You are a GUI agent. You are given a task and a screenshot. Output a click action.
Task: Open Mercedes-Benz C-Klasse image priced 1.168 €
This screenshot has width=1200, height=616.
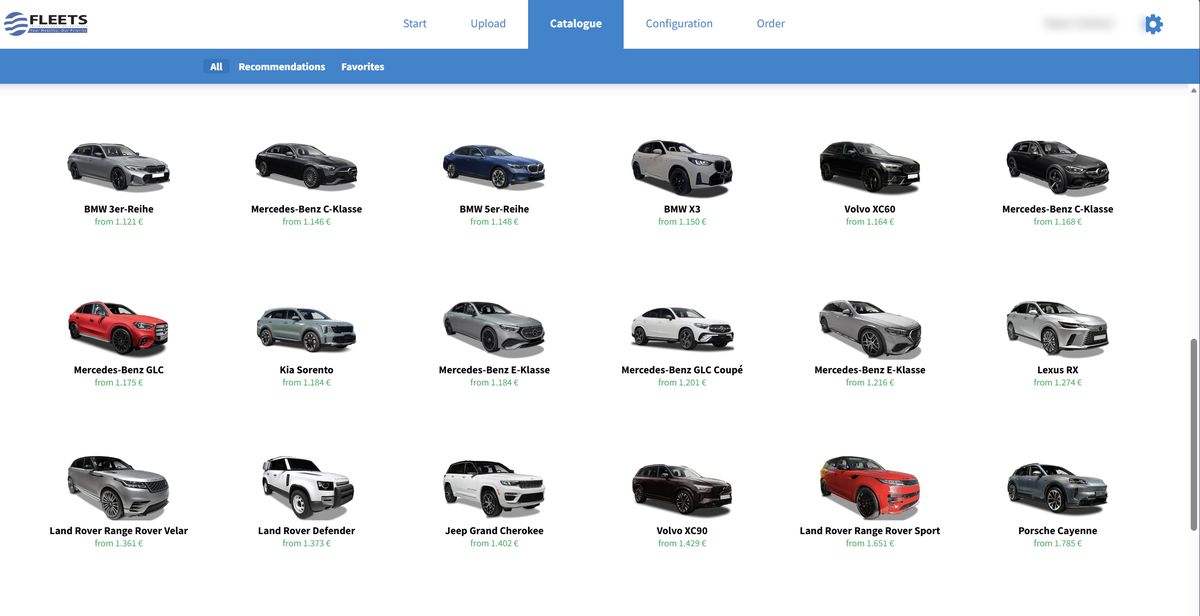tap(1058, 166)
